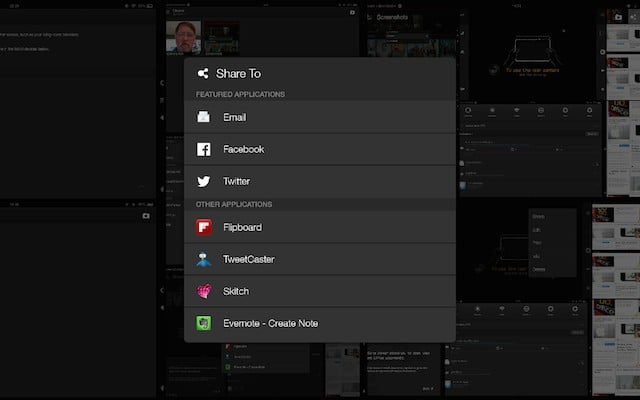Choose Evernote - Create Note option
640x400 pixels.
[320, 324]
